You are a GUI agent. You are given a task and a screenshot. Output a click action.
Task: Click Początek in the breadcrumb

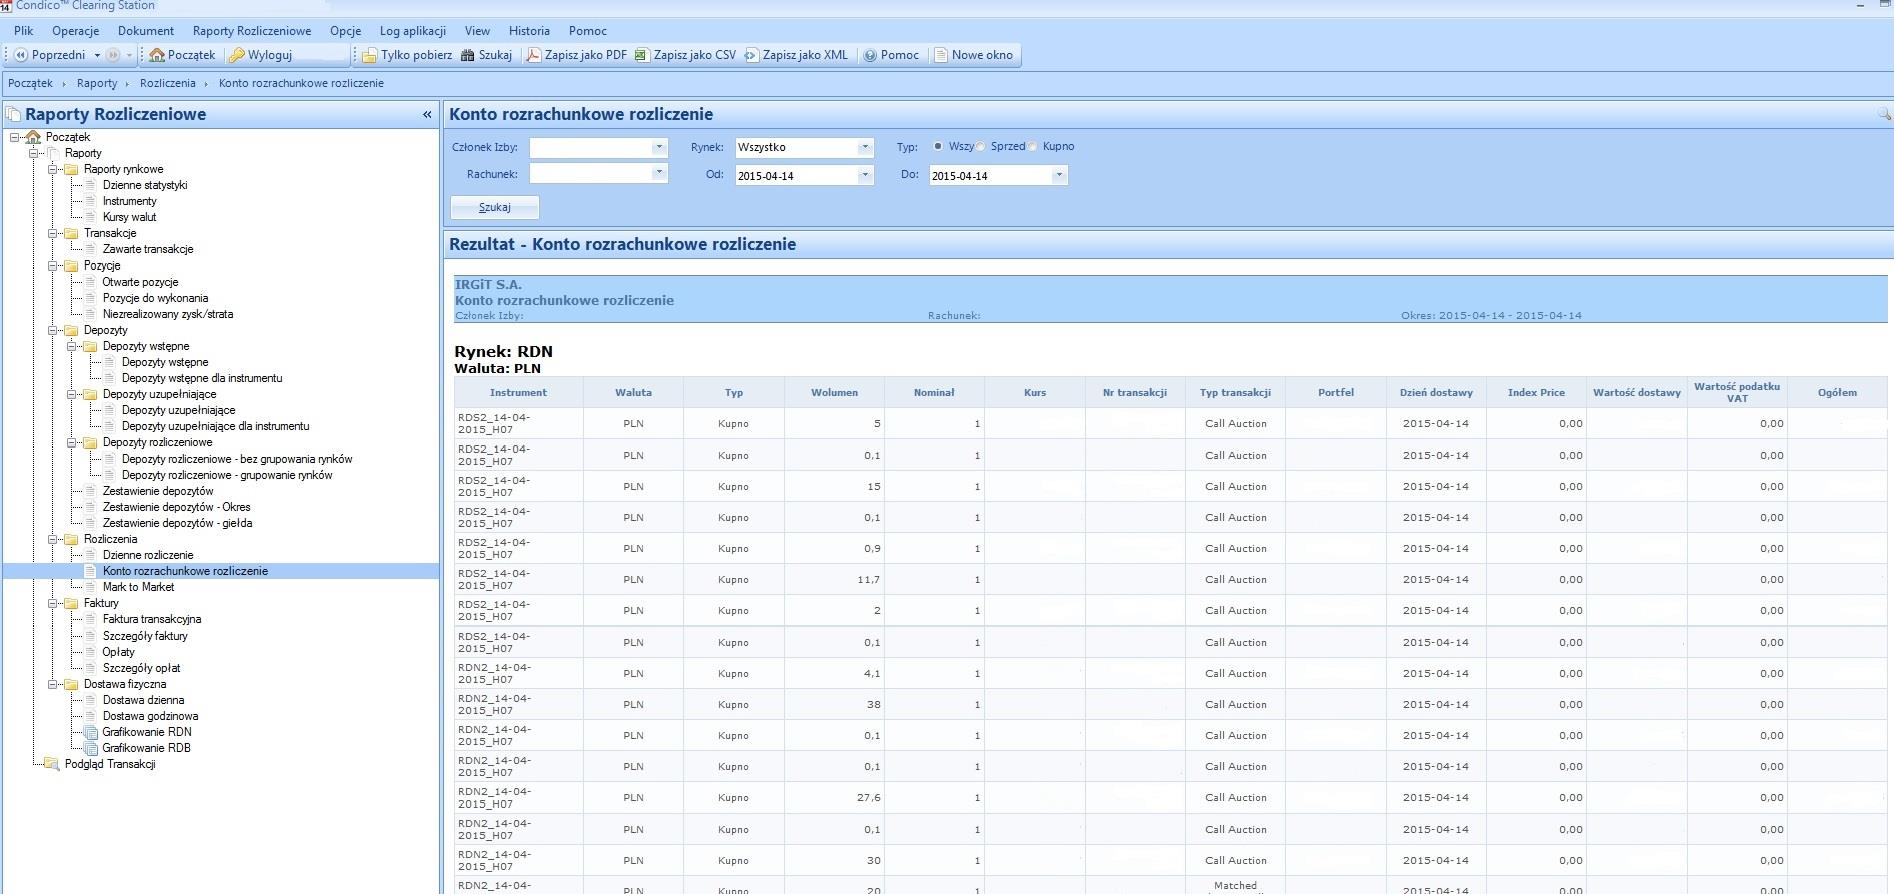(x=30, y=83)
